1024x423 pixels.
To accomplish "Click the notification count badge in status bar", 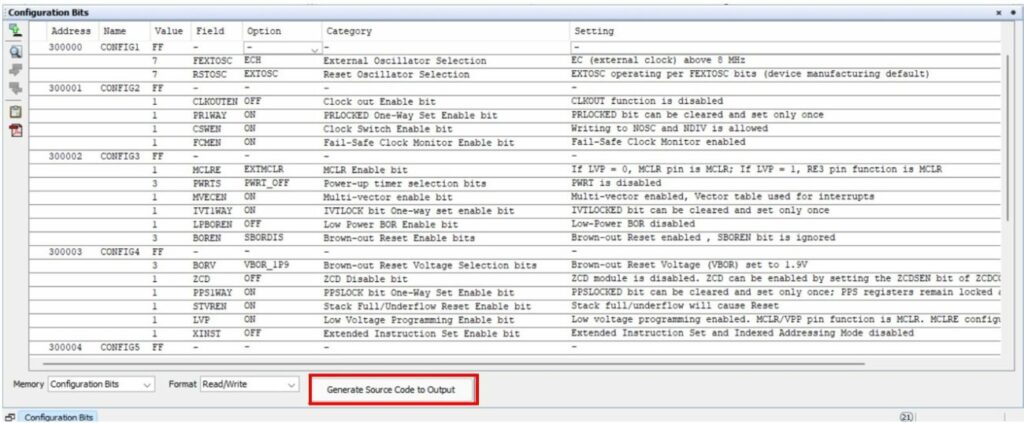I will coord(907,415).
